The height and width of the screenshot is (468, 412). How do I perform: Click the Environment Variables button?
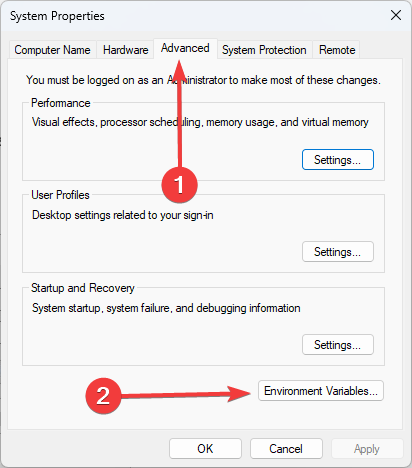(321, 391)
